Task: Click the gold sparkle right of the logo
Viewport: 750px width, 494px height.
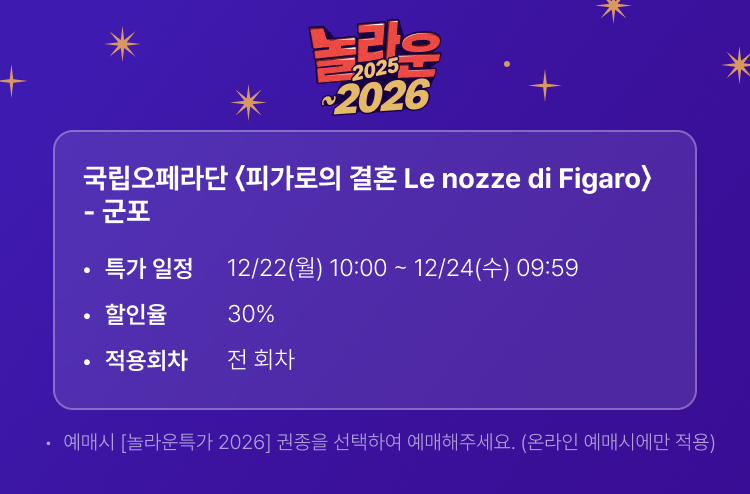Action: [x=545, y=85]
